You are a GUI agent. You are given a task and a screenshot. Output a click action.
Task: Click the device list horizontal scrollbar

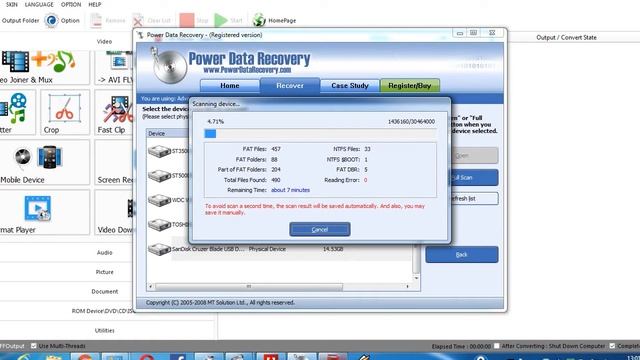pos(249,287)
